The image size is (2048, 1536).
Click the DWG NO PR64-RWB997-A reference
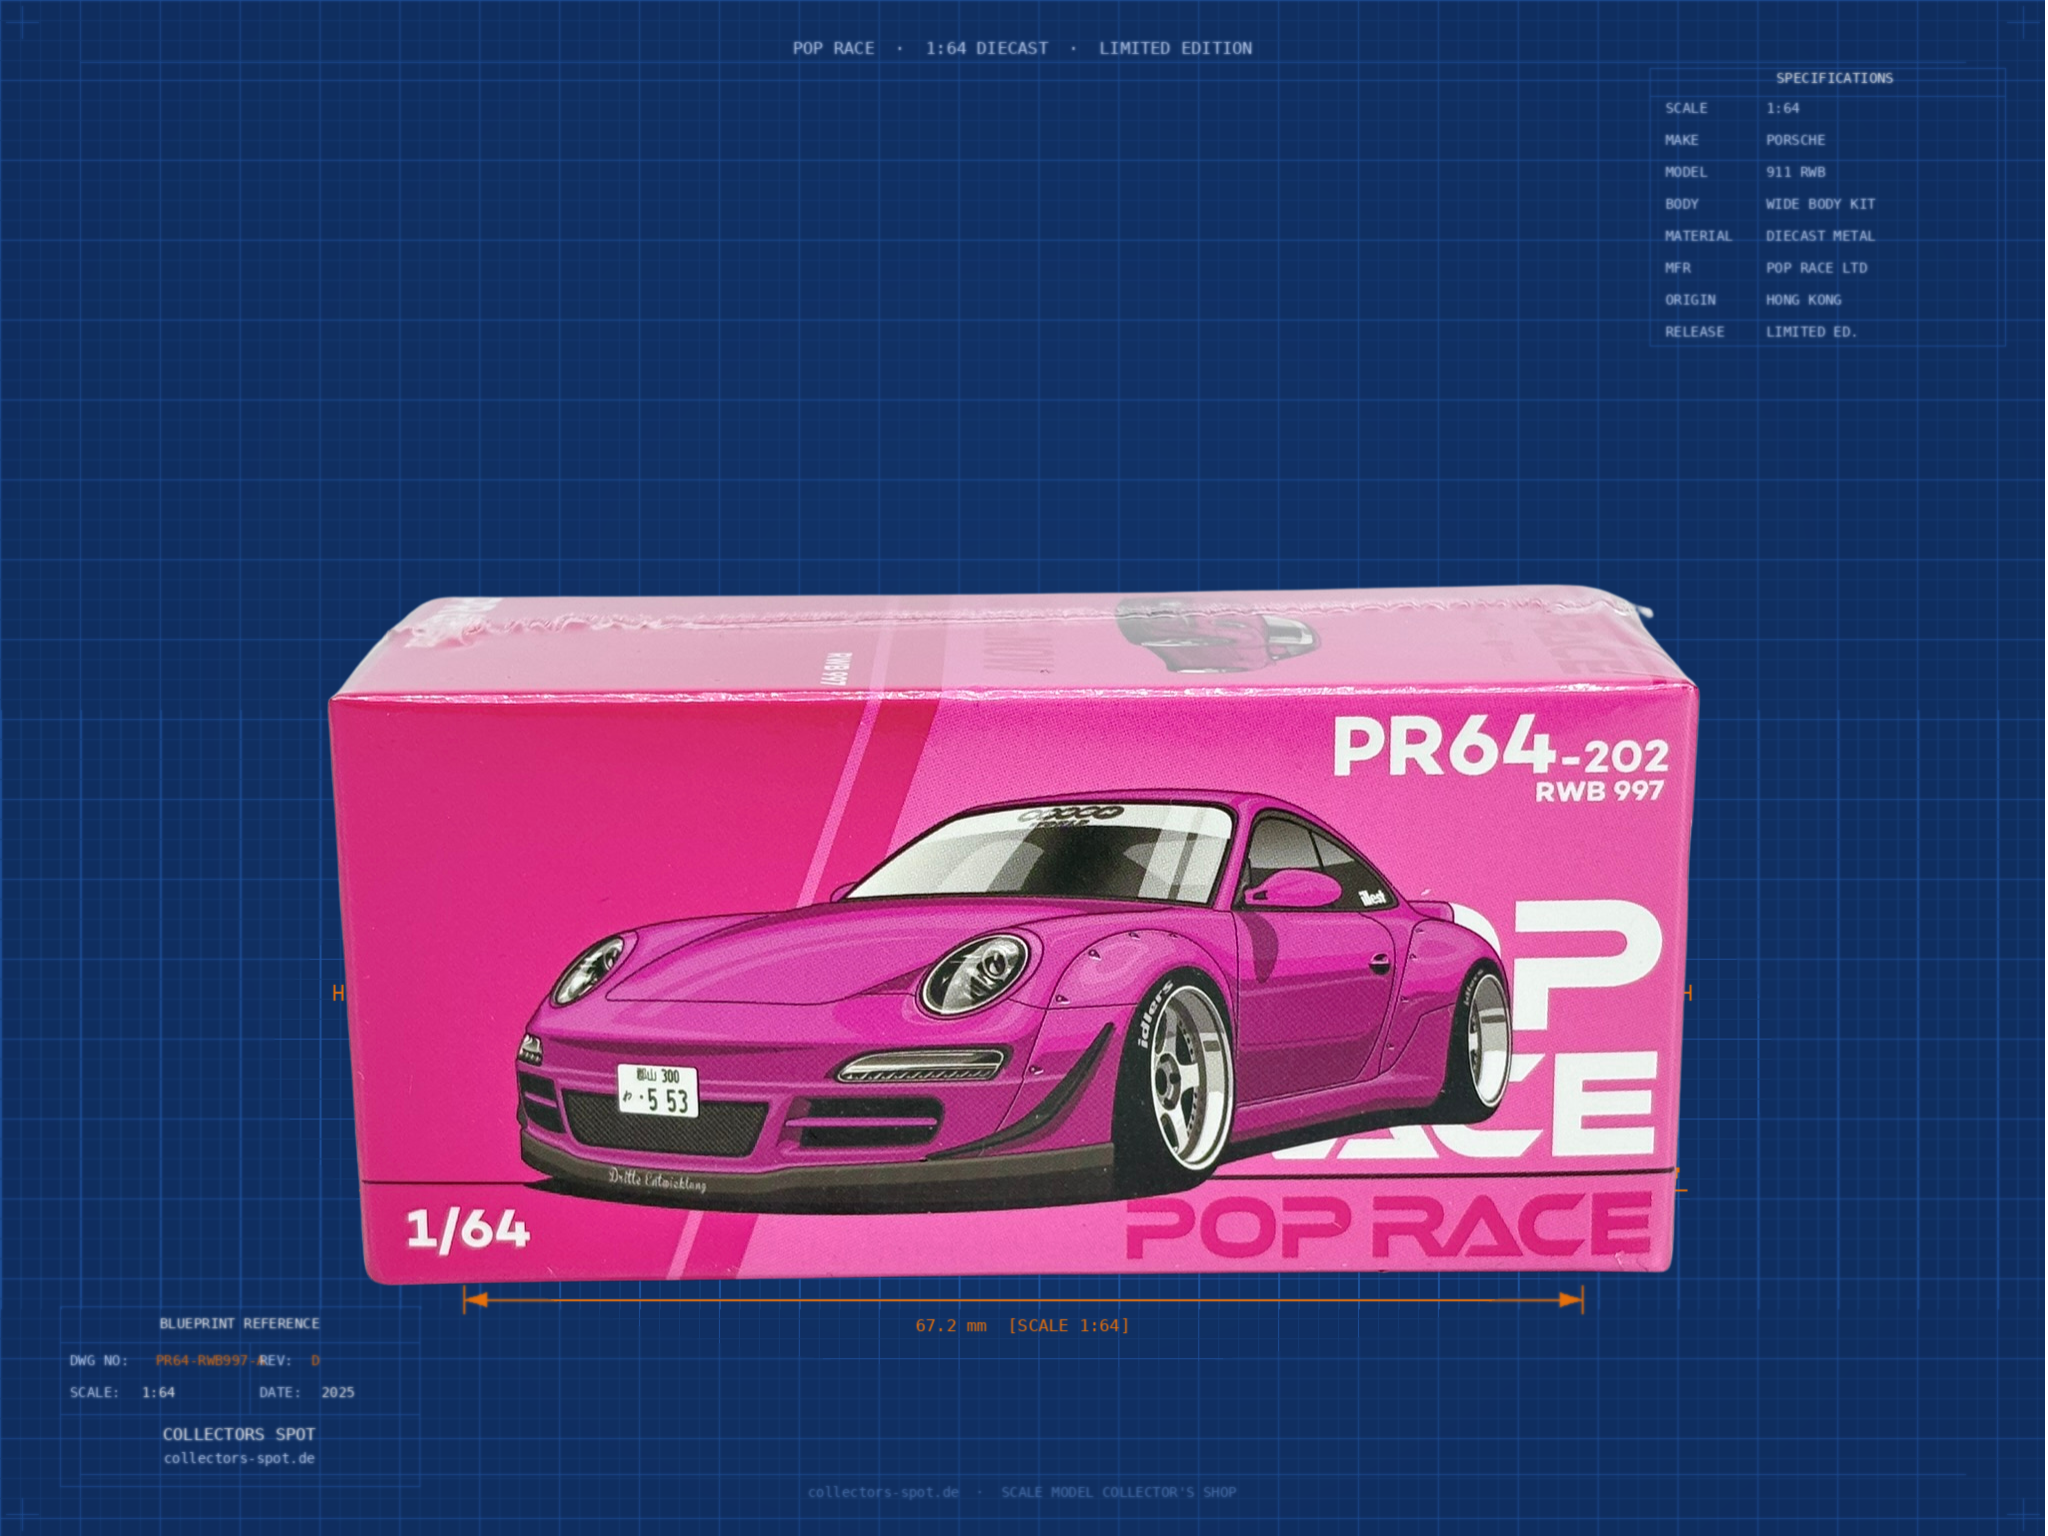[x=208, y=1360]
